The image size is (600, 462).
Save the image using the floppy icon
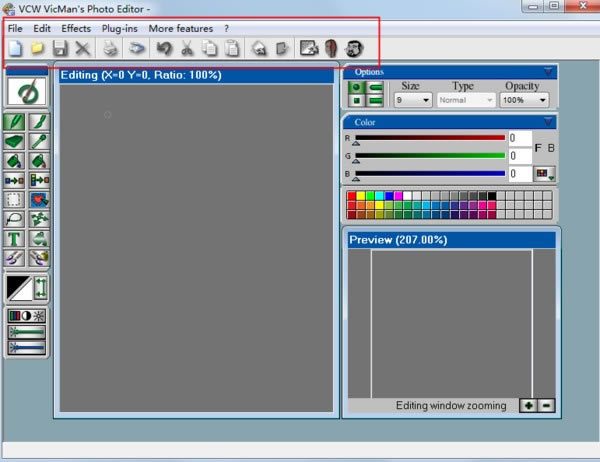[60, 49]
